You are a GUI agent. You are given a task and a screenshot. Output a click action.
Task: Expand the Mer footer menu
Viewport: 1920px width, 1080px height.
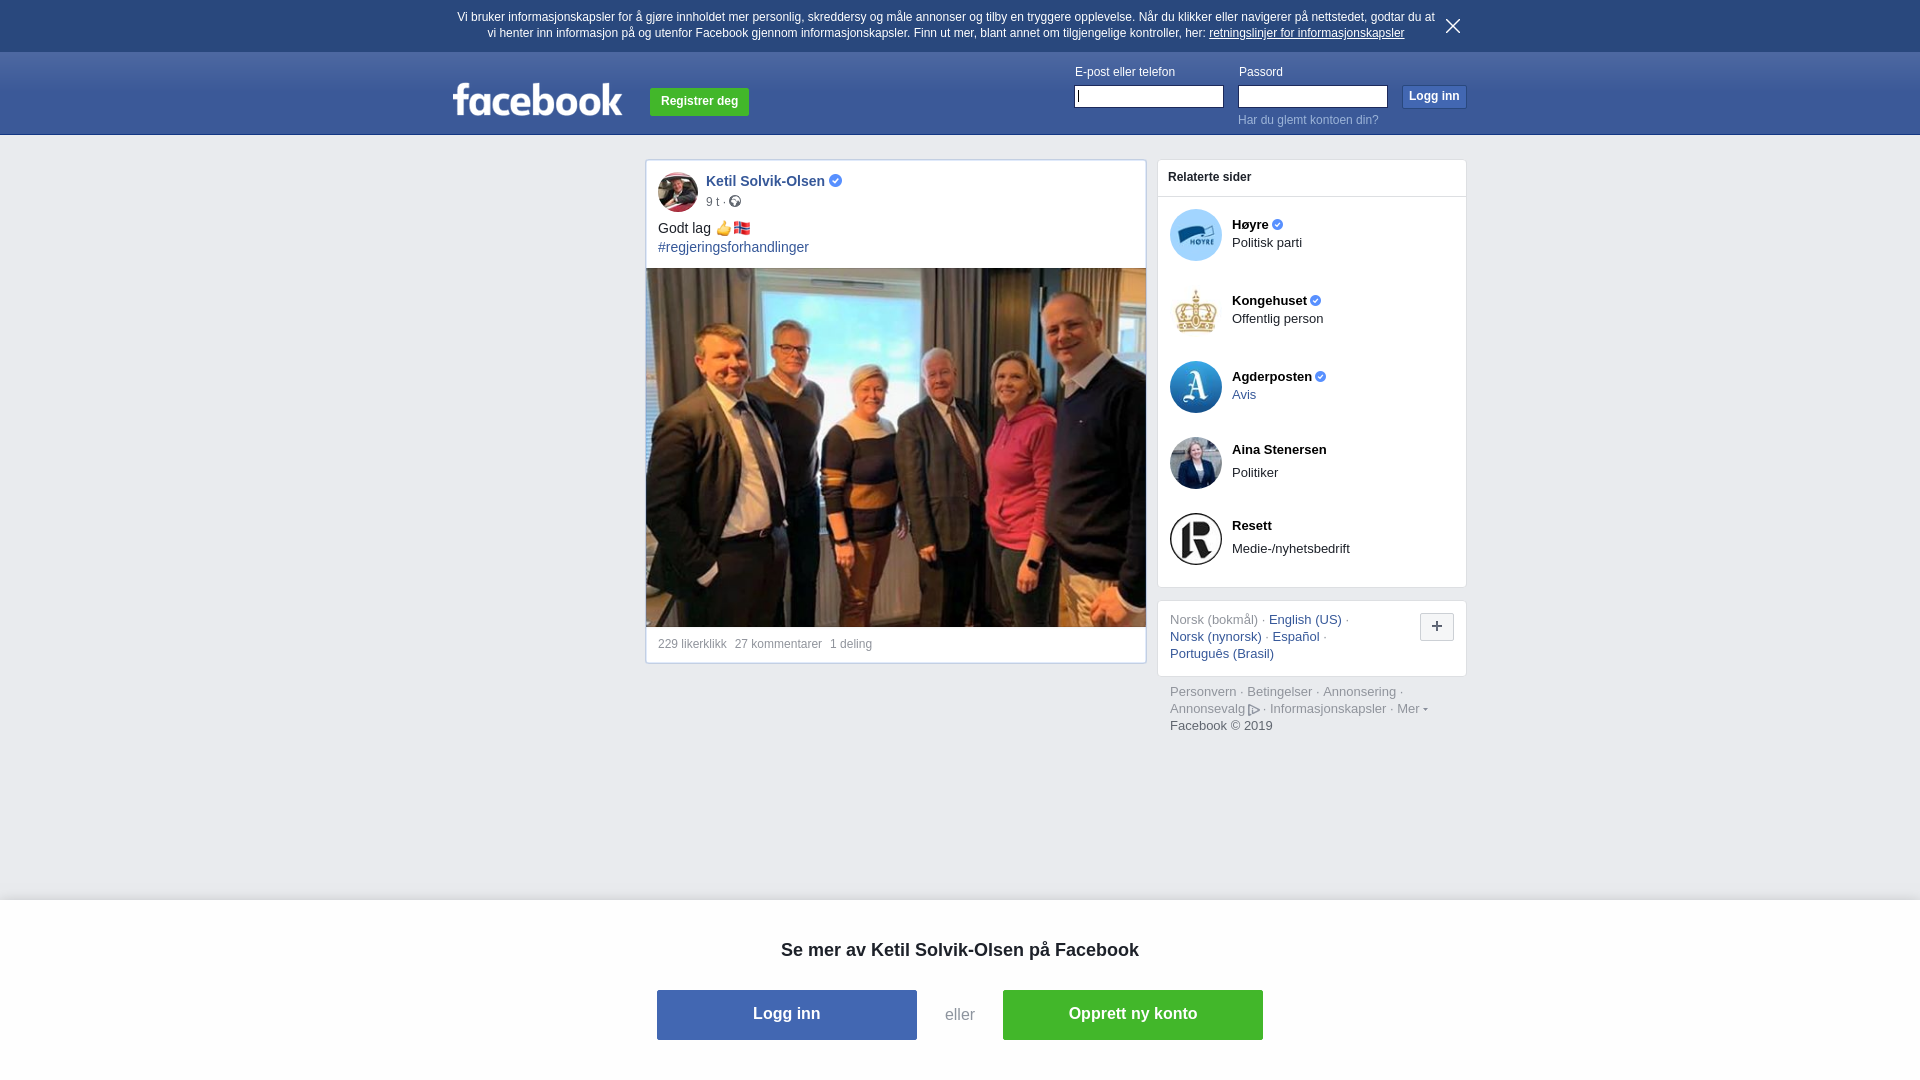1412,709
